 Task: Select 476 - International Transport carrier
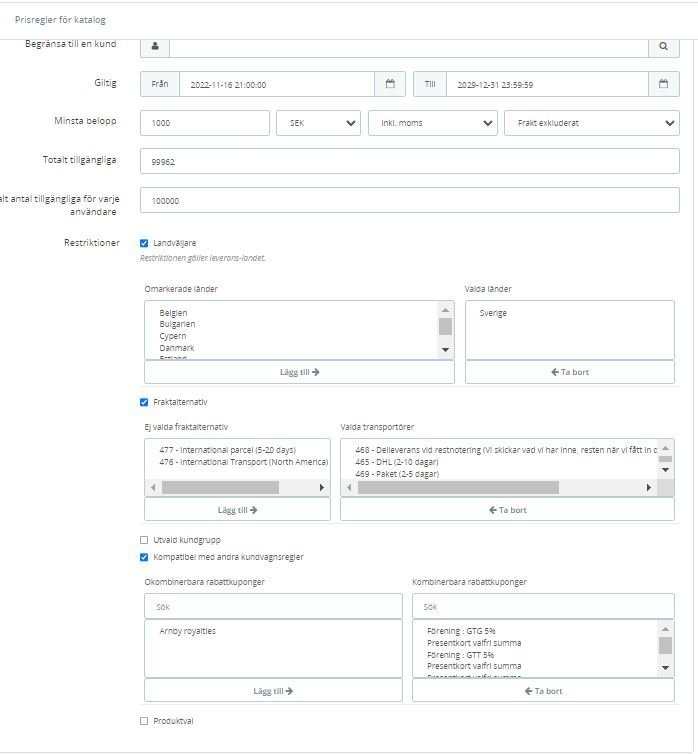[244, 462]
